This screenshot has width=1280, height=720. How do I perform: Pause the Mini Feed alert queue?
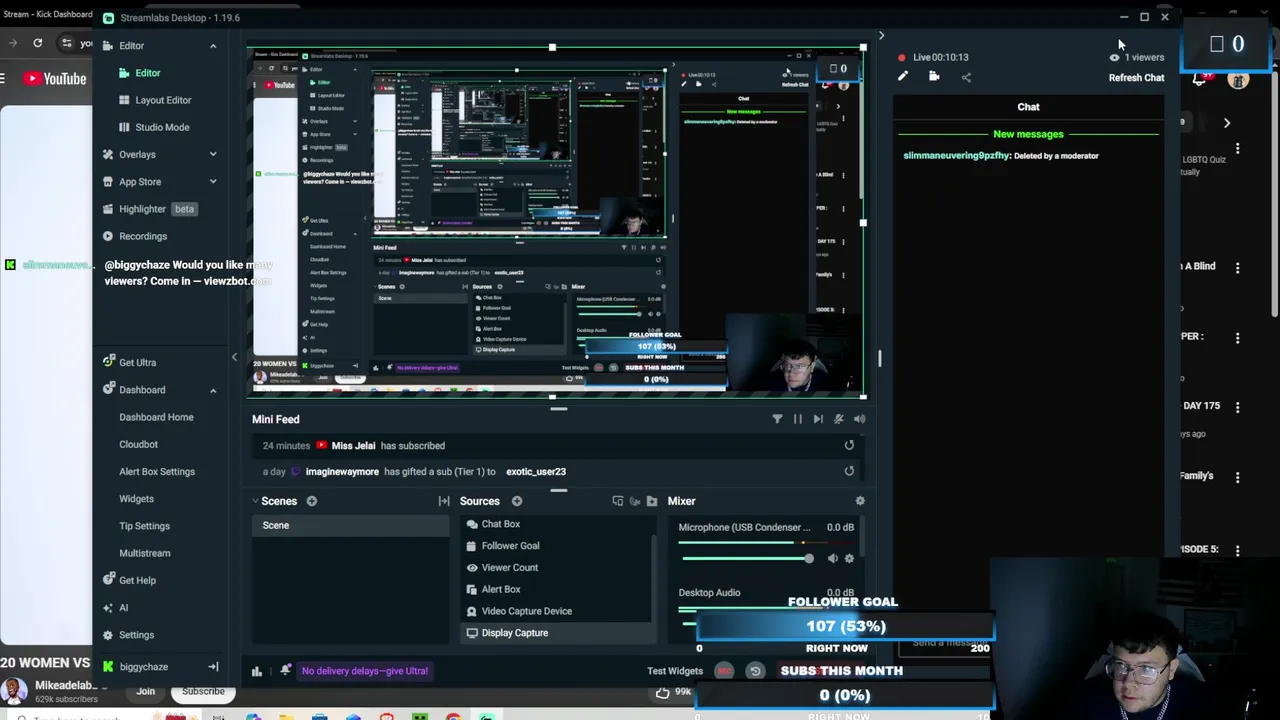(797, 419)
